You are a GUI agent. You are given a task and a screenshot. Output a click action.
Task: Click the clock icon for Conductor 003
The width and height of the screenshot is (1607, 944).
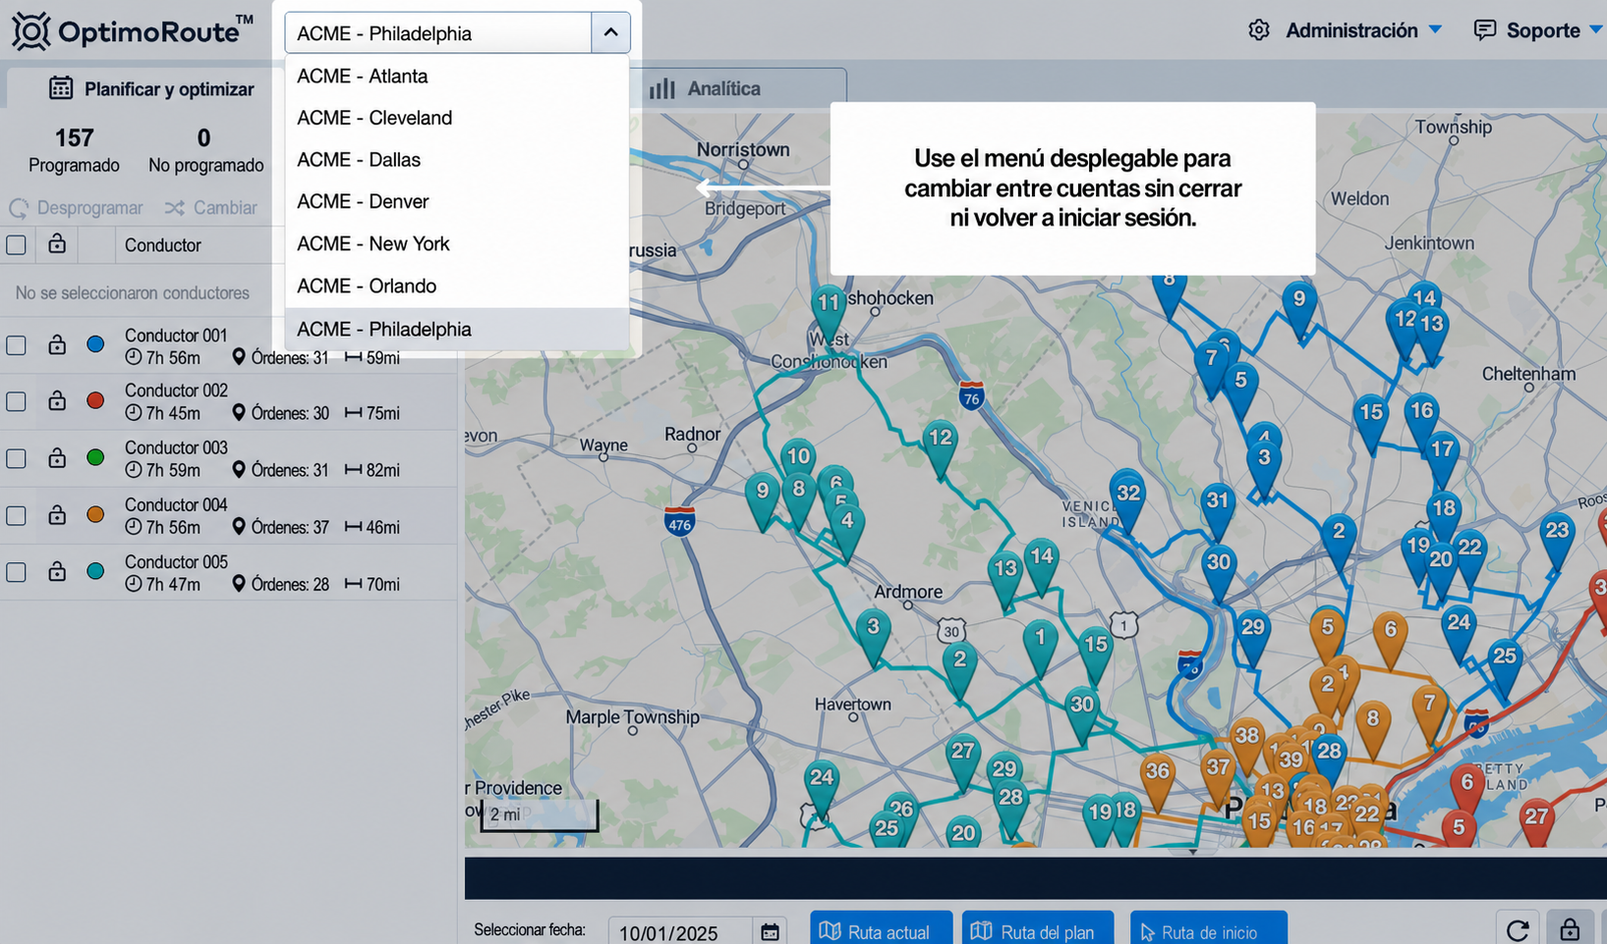tap(133, 470)
